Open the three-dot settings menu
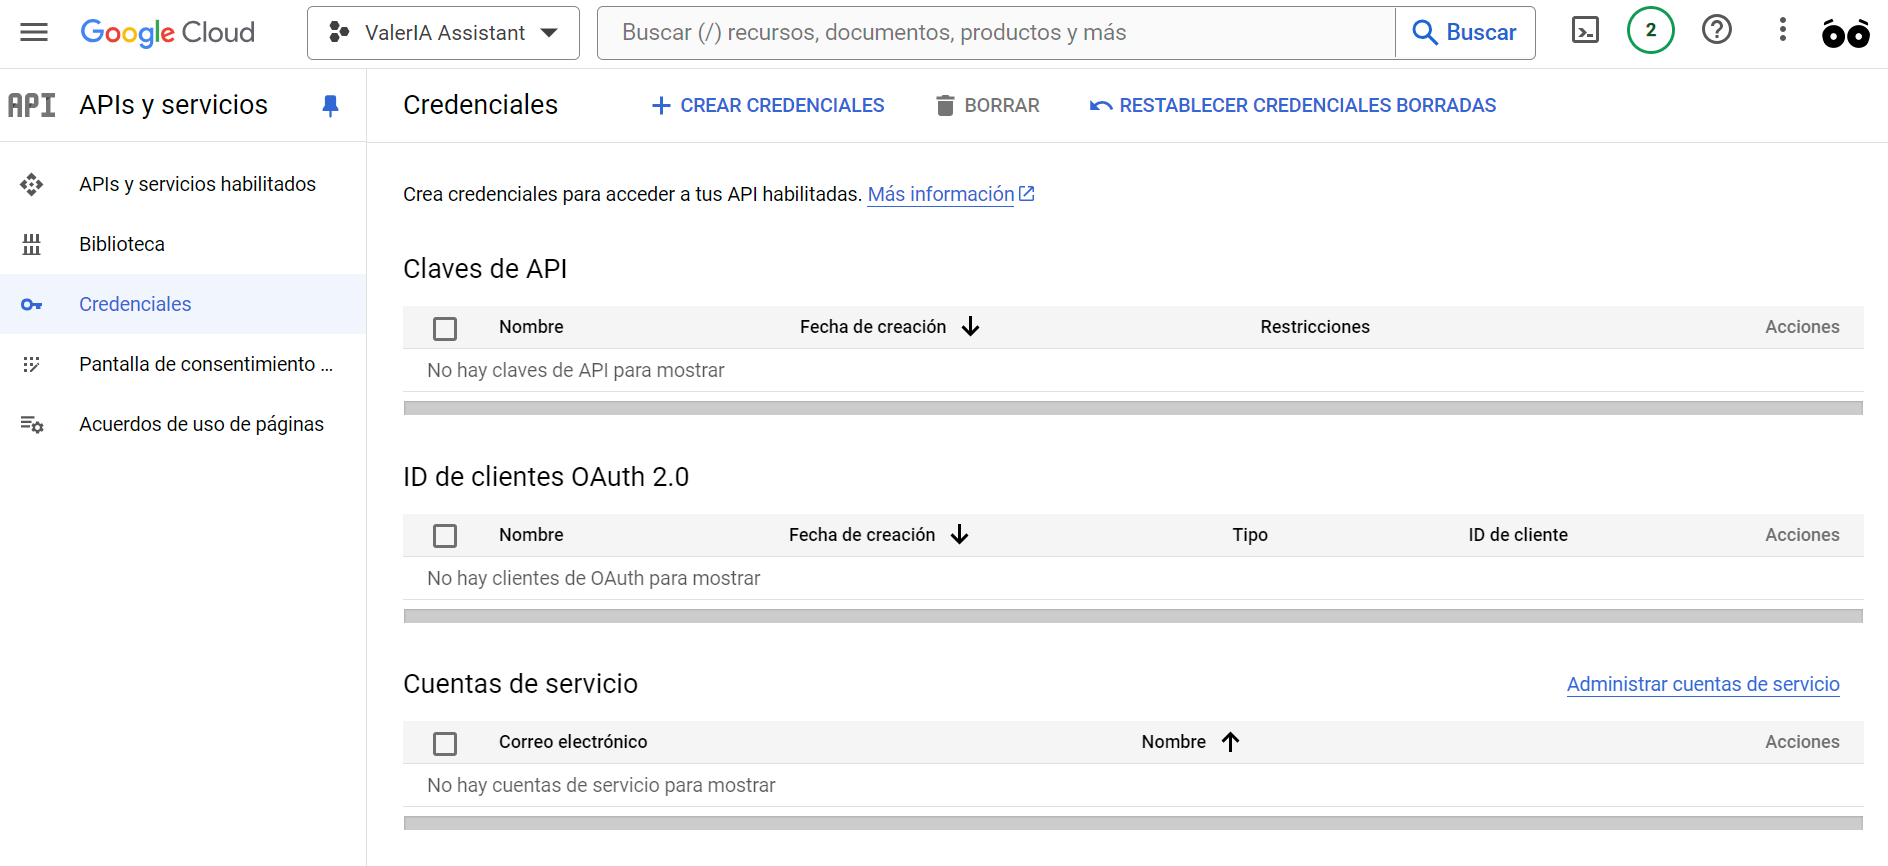 tap(1783, 30)
